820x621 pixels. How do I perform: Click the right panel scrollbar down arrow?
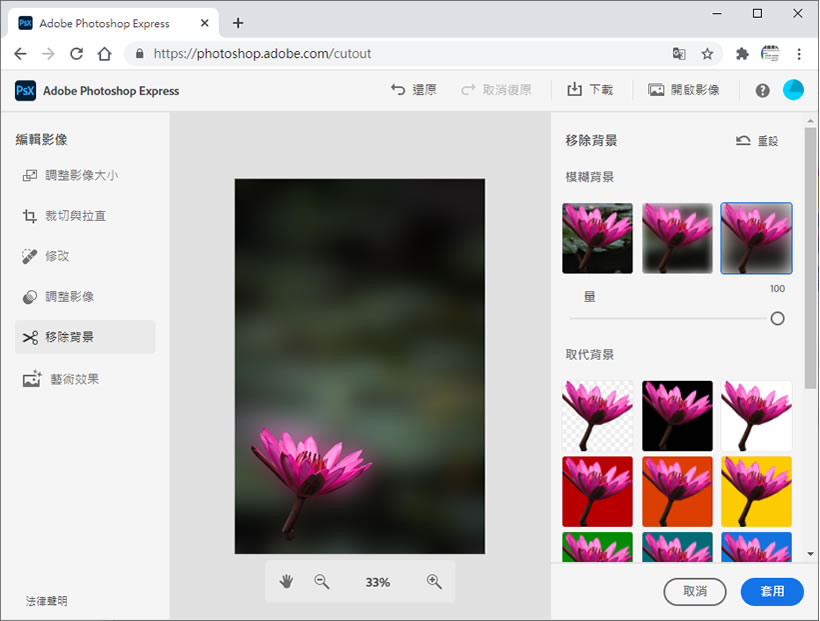point(810,554)
